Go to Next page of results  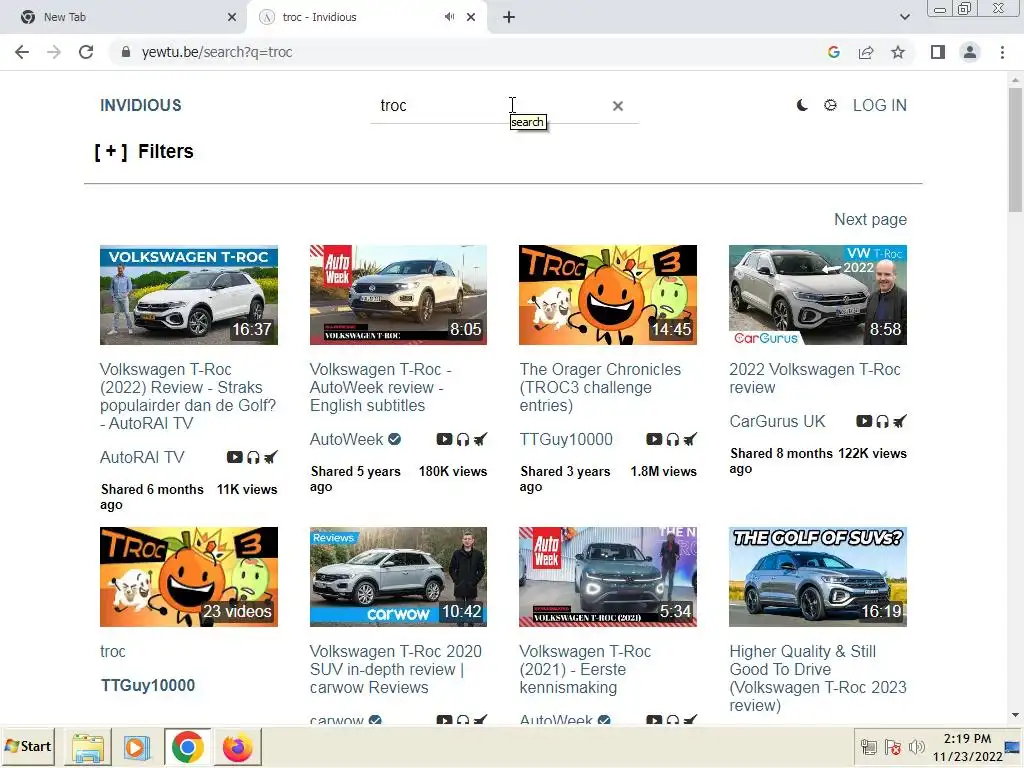[870, 219]
